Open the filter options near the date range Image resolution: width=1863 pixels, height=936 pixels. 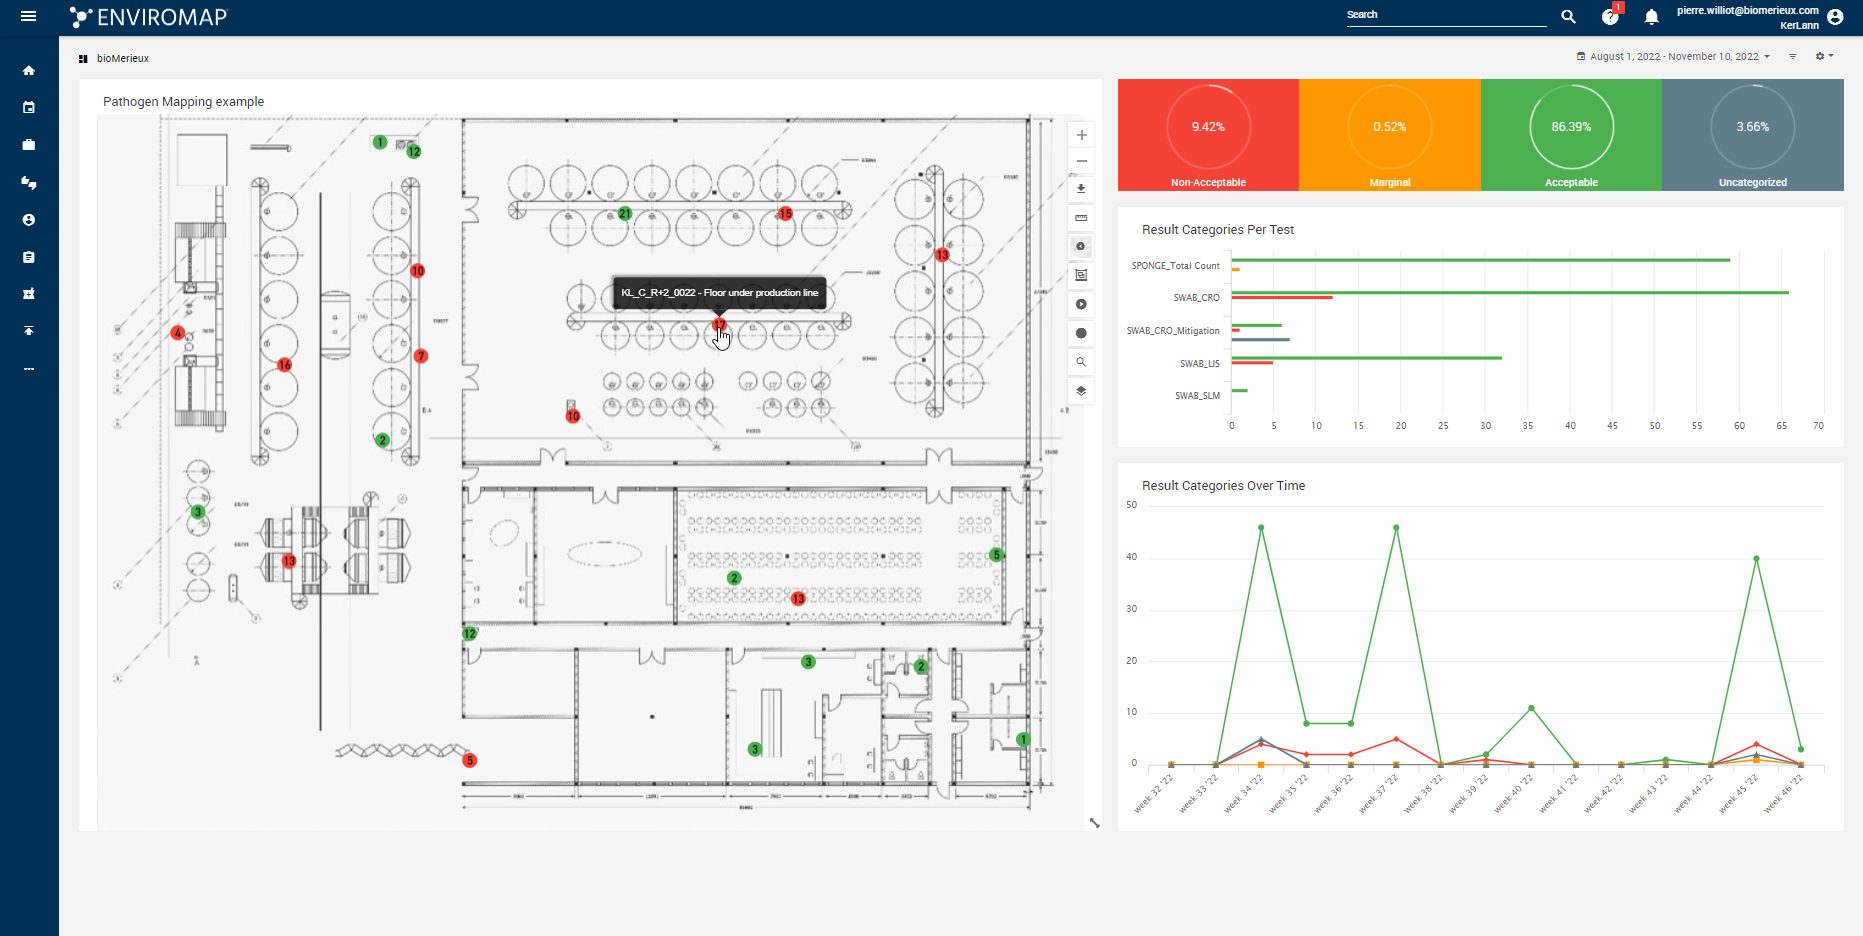(1792, 56)
